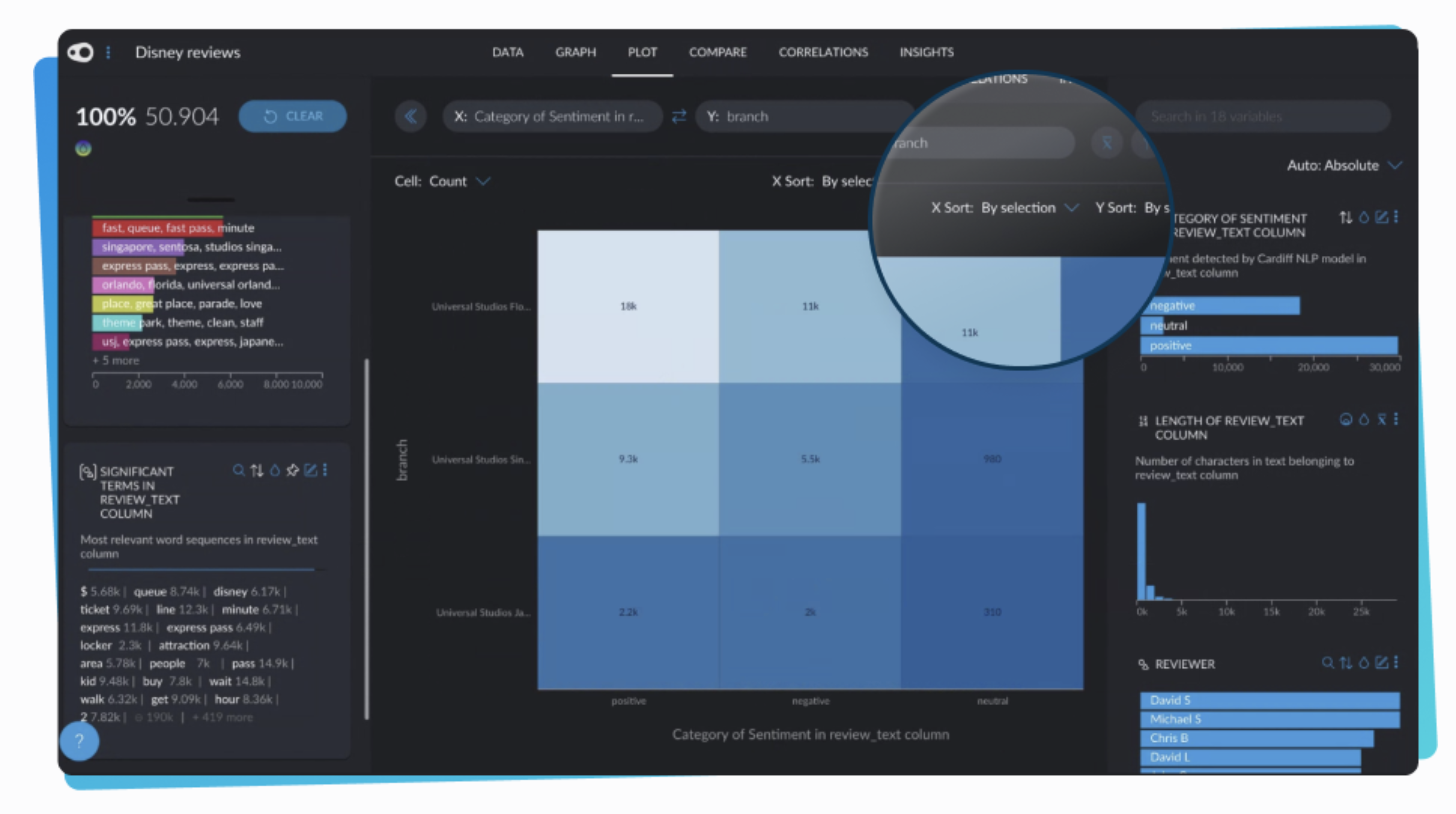Click the app logo in the top-left corner
Image resolution: width=1456 pixels, height=814 pixels.
pyautogui.click(x=80, y=52)
